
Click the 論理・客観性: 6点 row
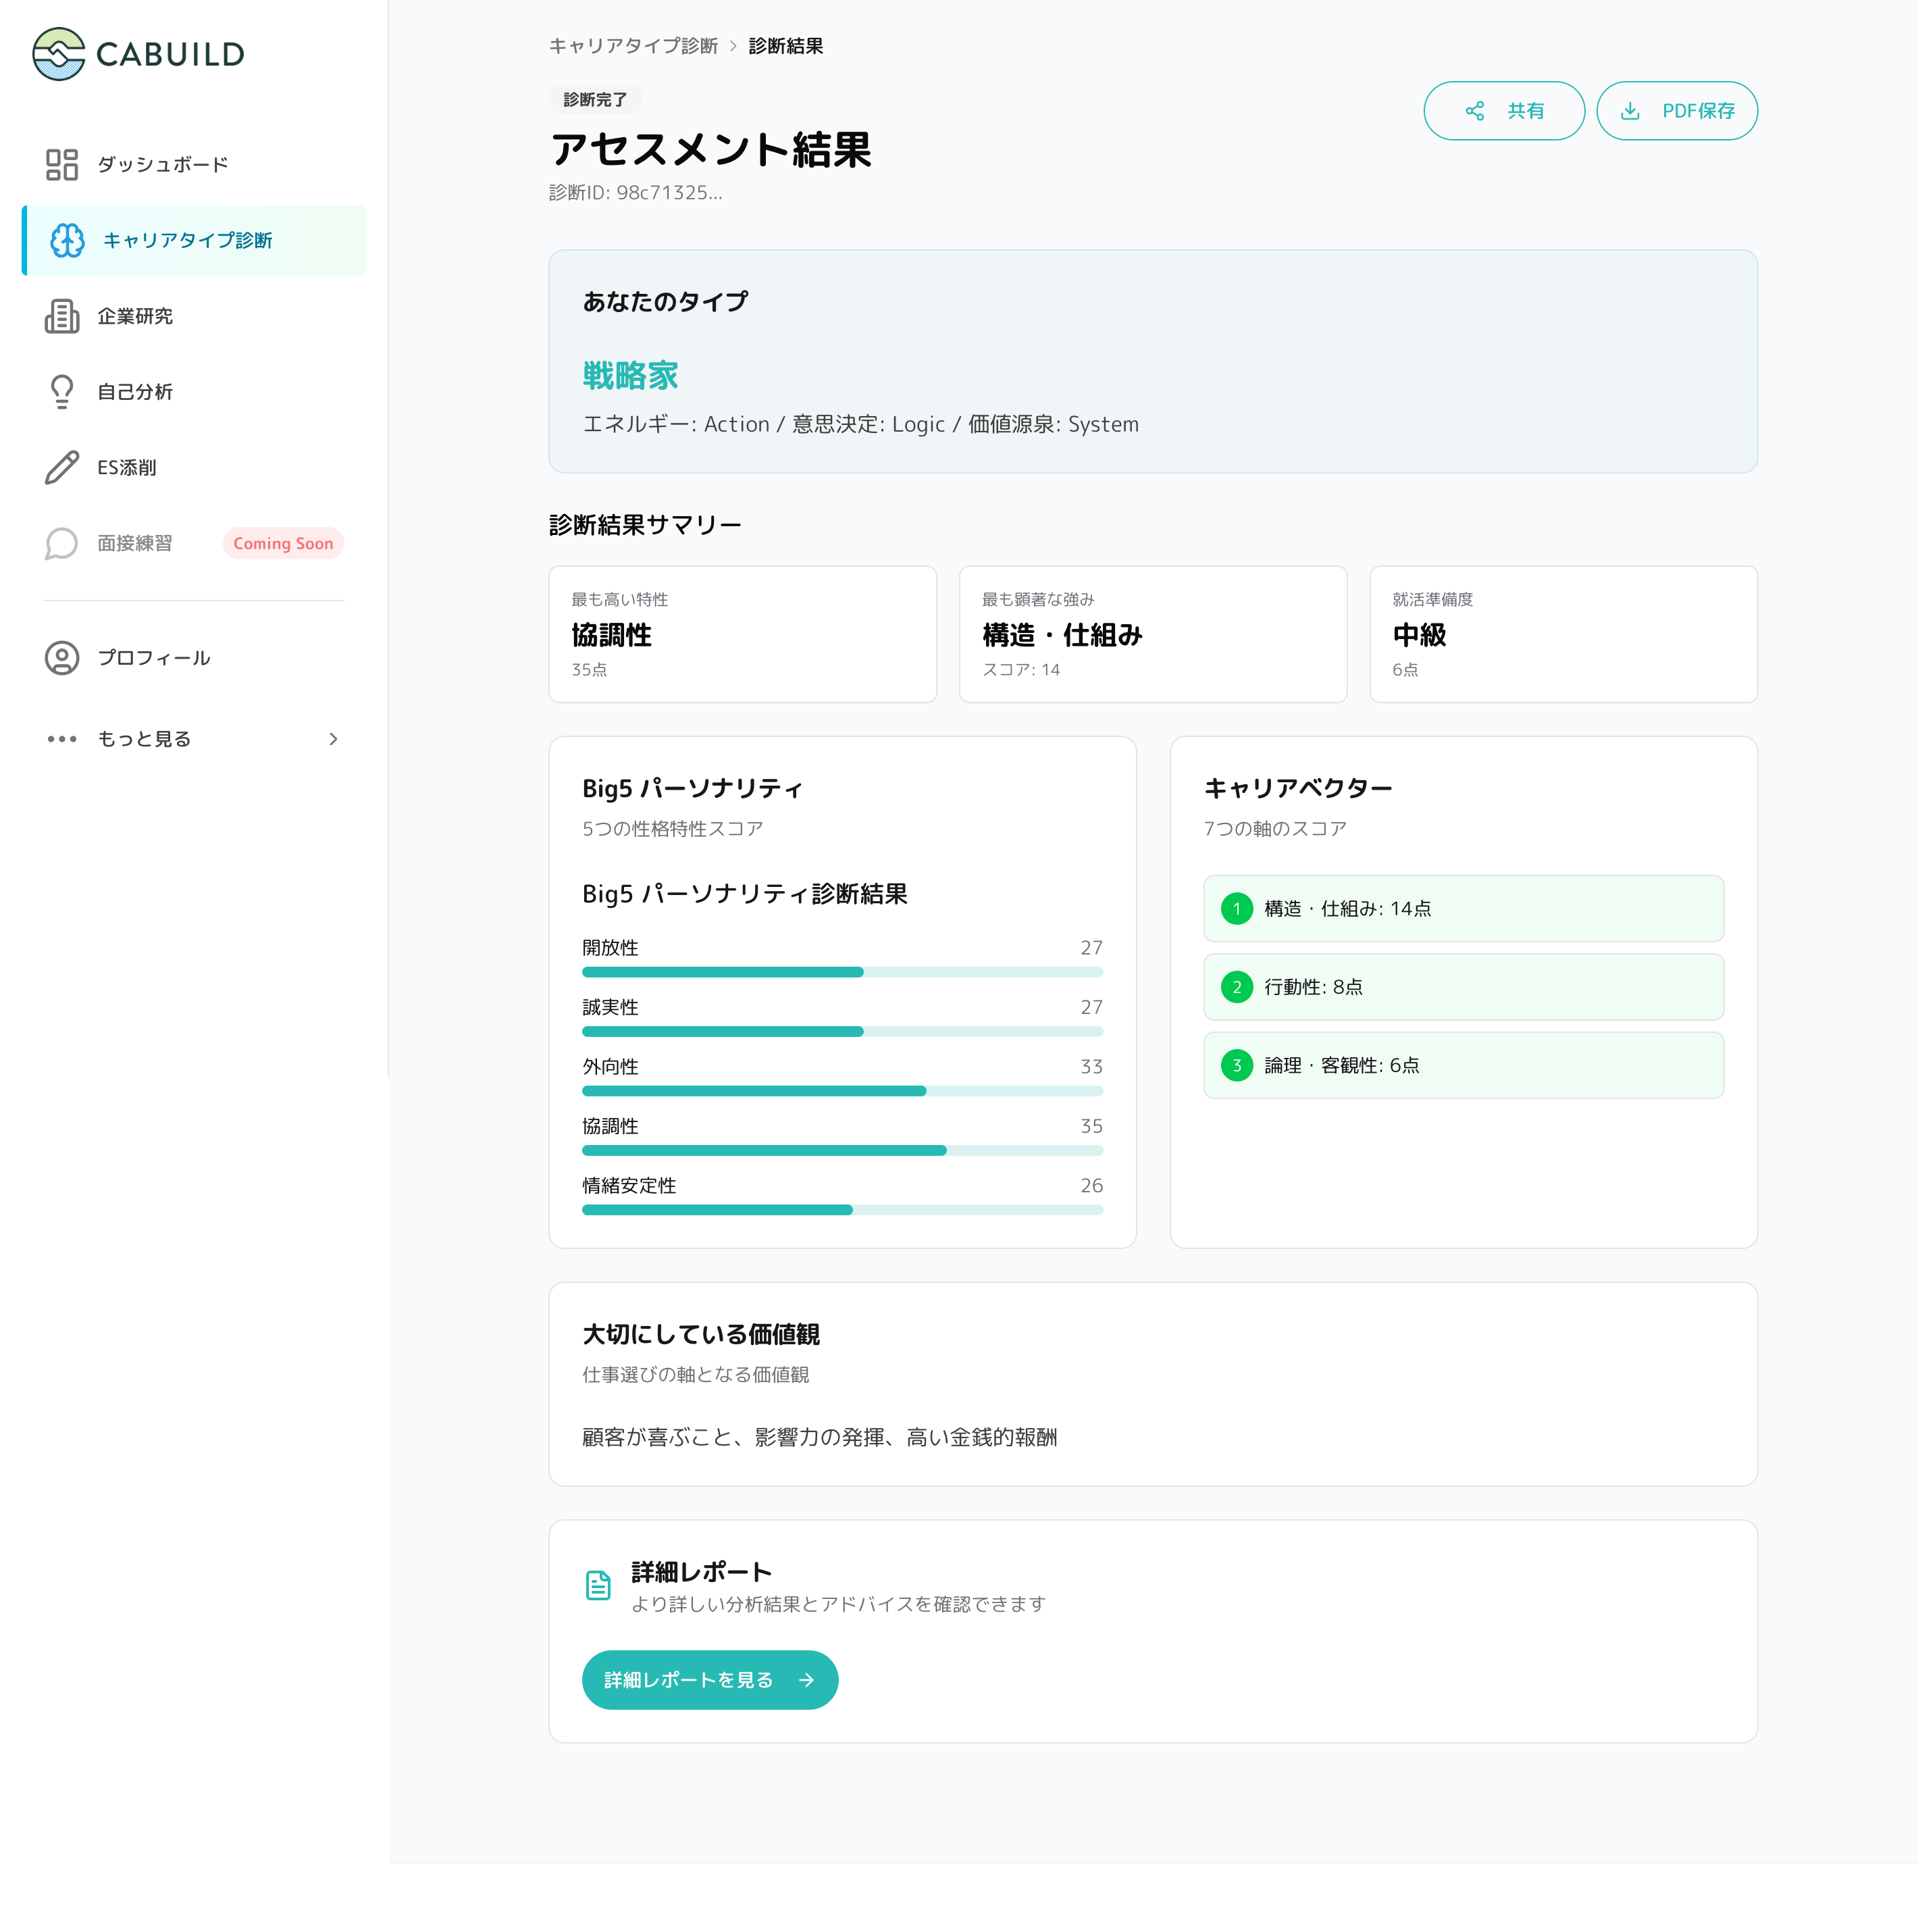click(1464, 1066)
